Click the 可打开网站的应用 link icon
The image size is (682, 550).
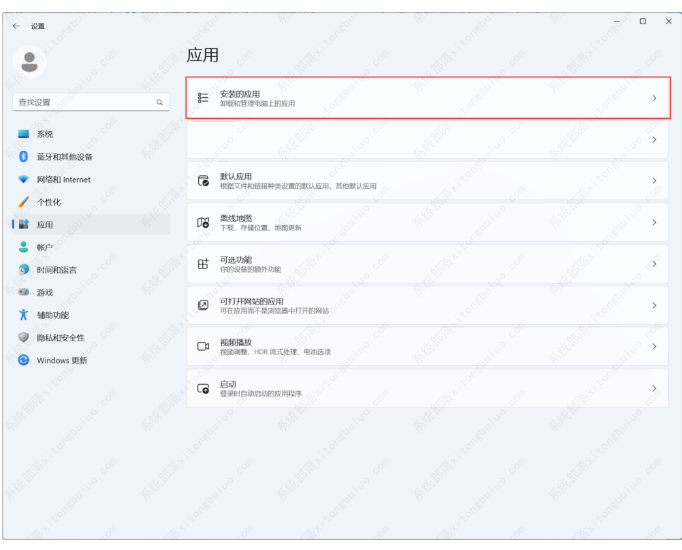pos(203,305)
